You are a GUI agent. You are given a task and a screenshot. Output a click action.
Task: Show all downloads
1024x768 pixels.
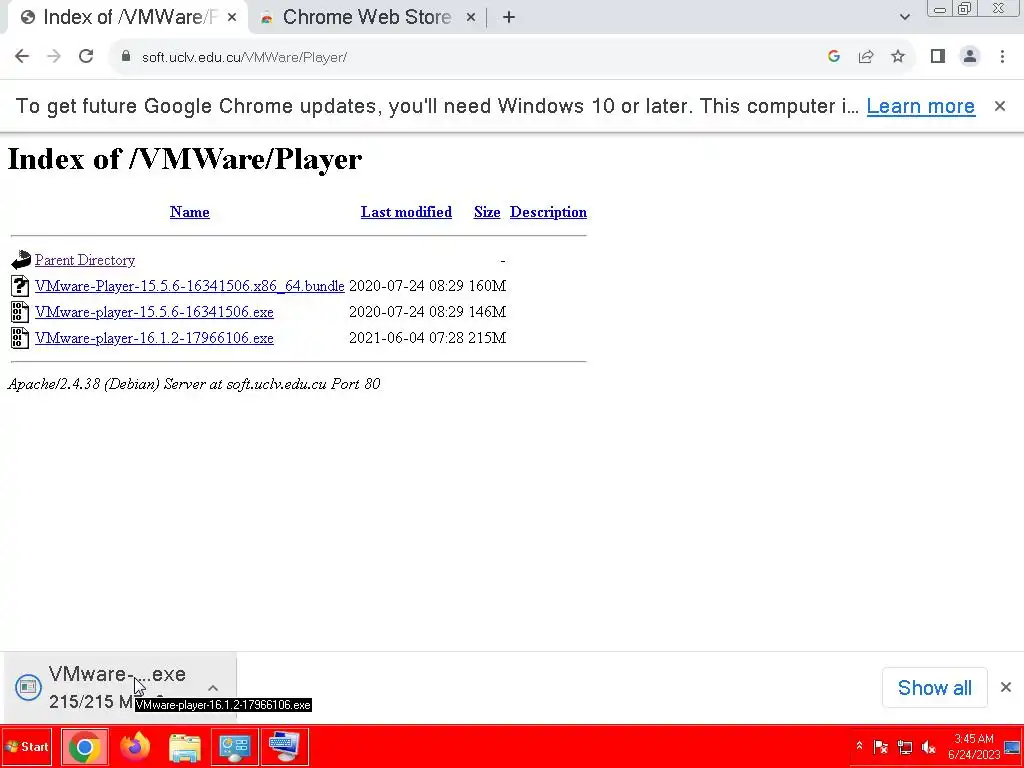(935, 687)
